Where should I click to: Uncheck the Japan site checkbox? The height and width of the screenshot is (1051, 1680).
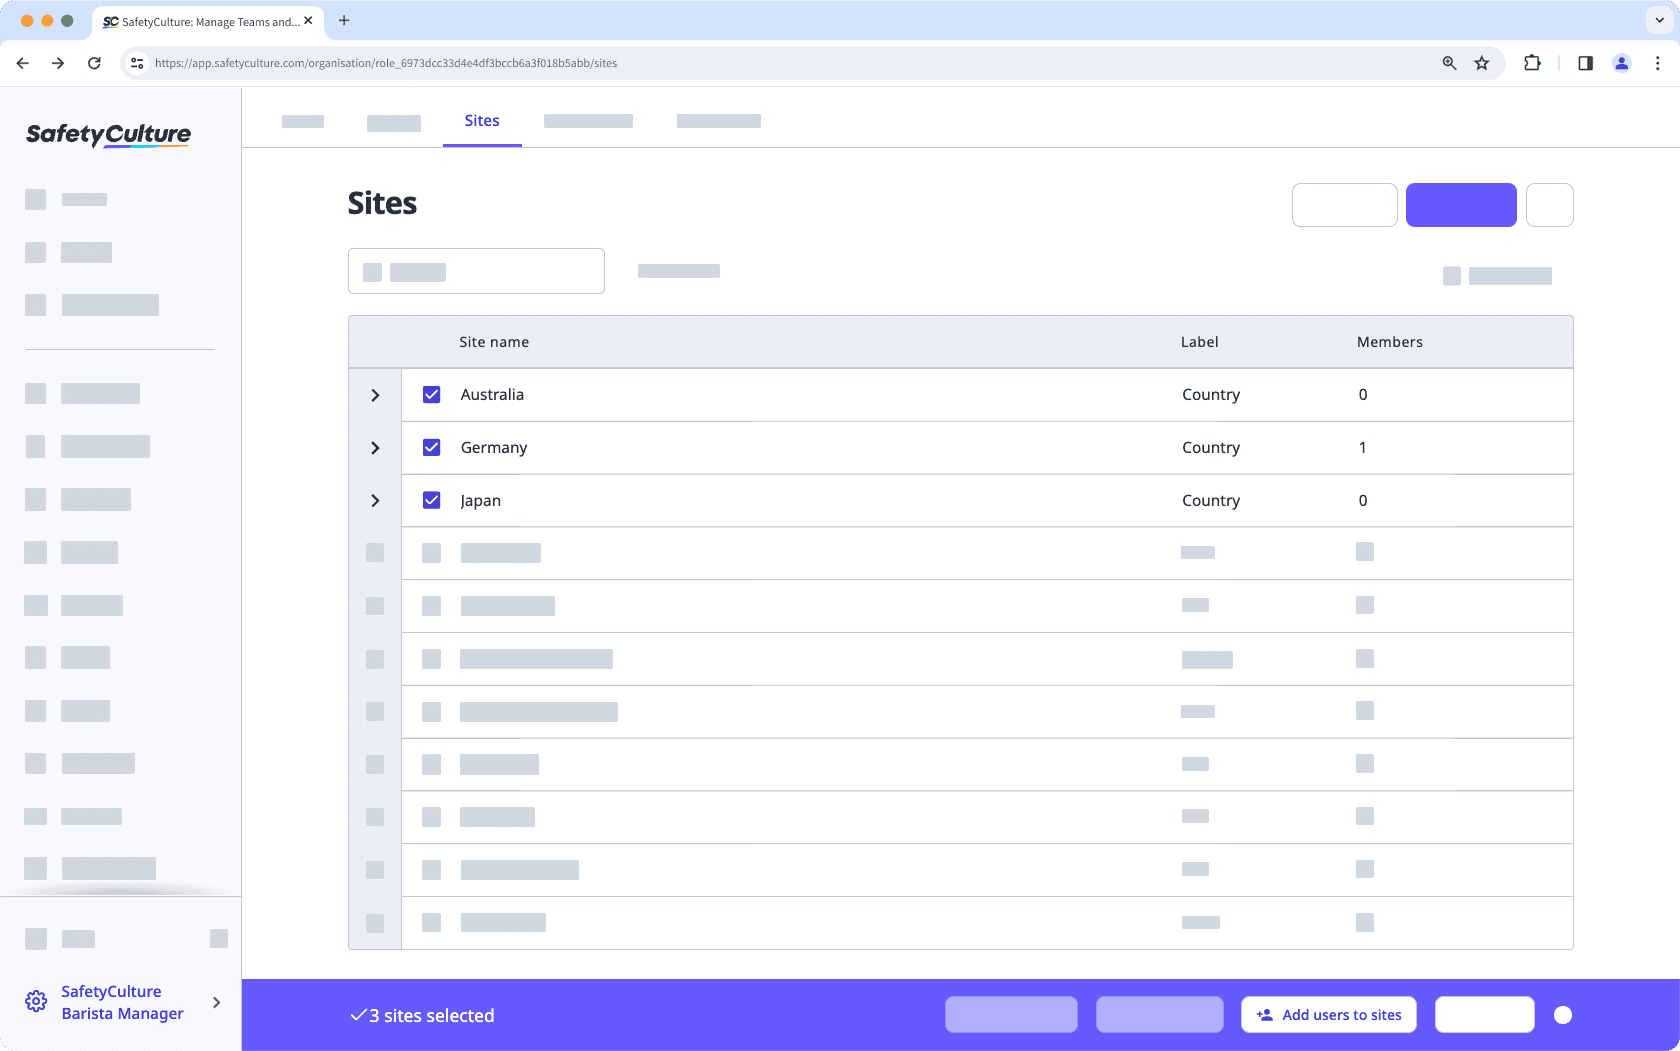(x=431, y=500)
